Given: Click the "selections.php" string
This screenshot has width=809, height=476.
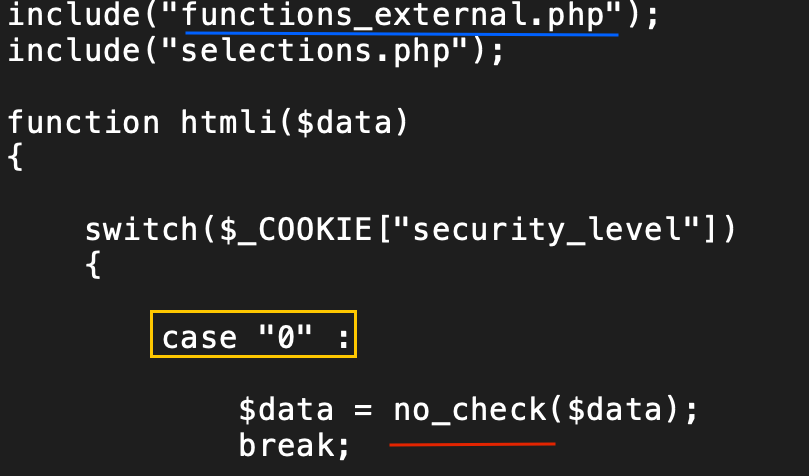Looking at the screenshot, I should pos(314,52).
